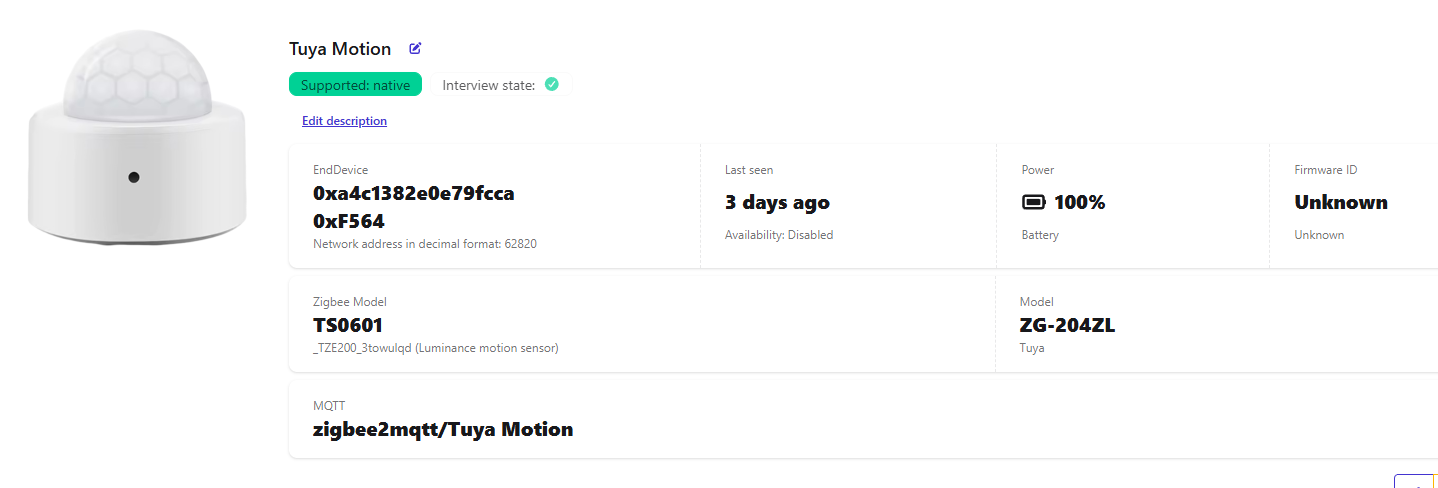The height and width of the screenshot is (488, 1438).
Task: Click the Supported: native badge
Action: click(x=355, y=85)
